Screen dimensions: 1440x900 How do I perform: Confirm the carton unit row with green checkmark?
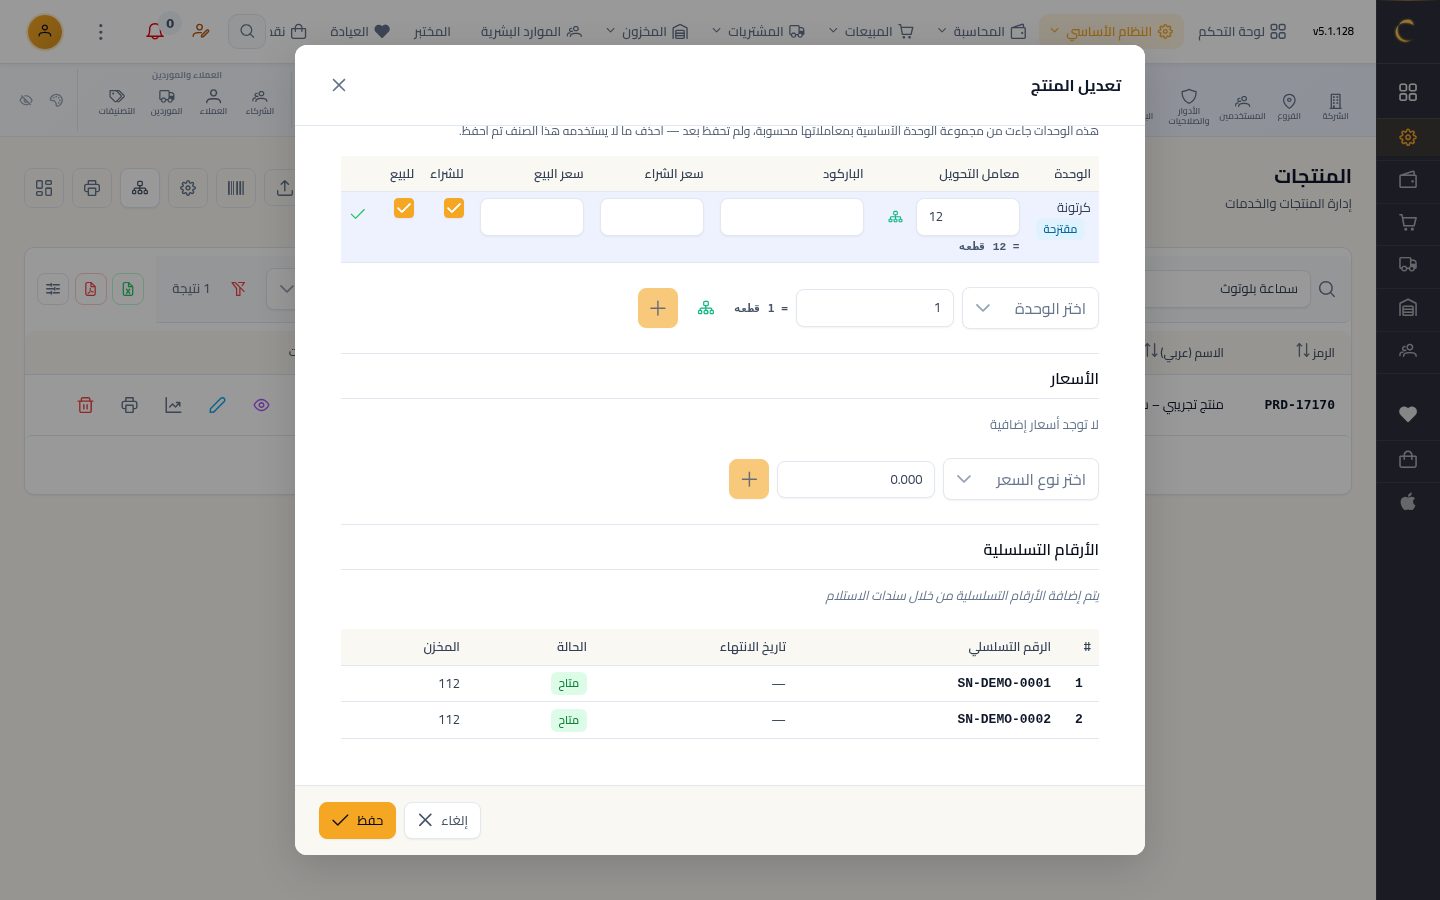pos(358,214)
